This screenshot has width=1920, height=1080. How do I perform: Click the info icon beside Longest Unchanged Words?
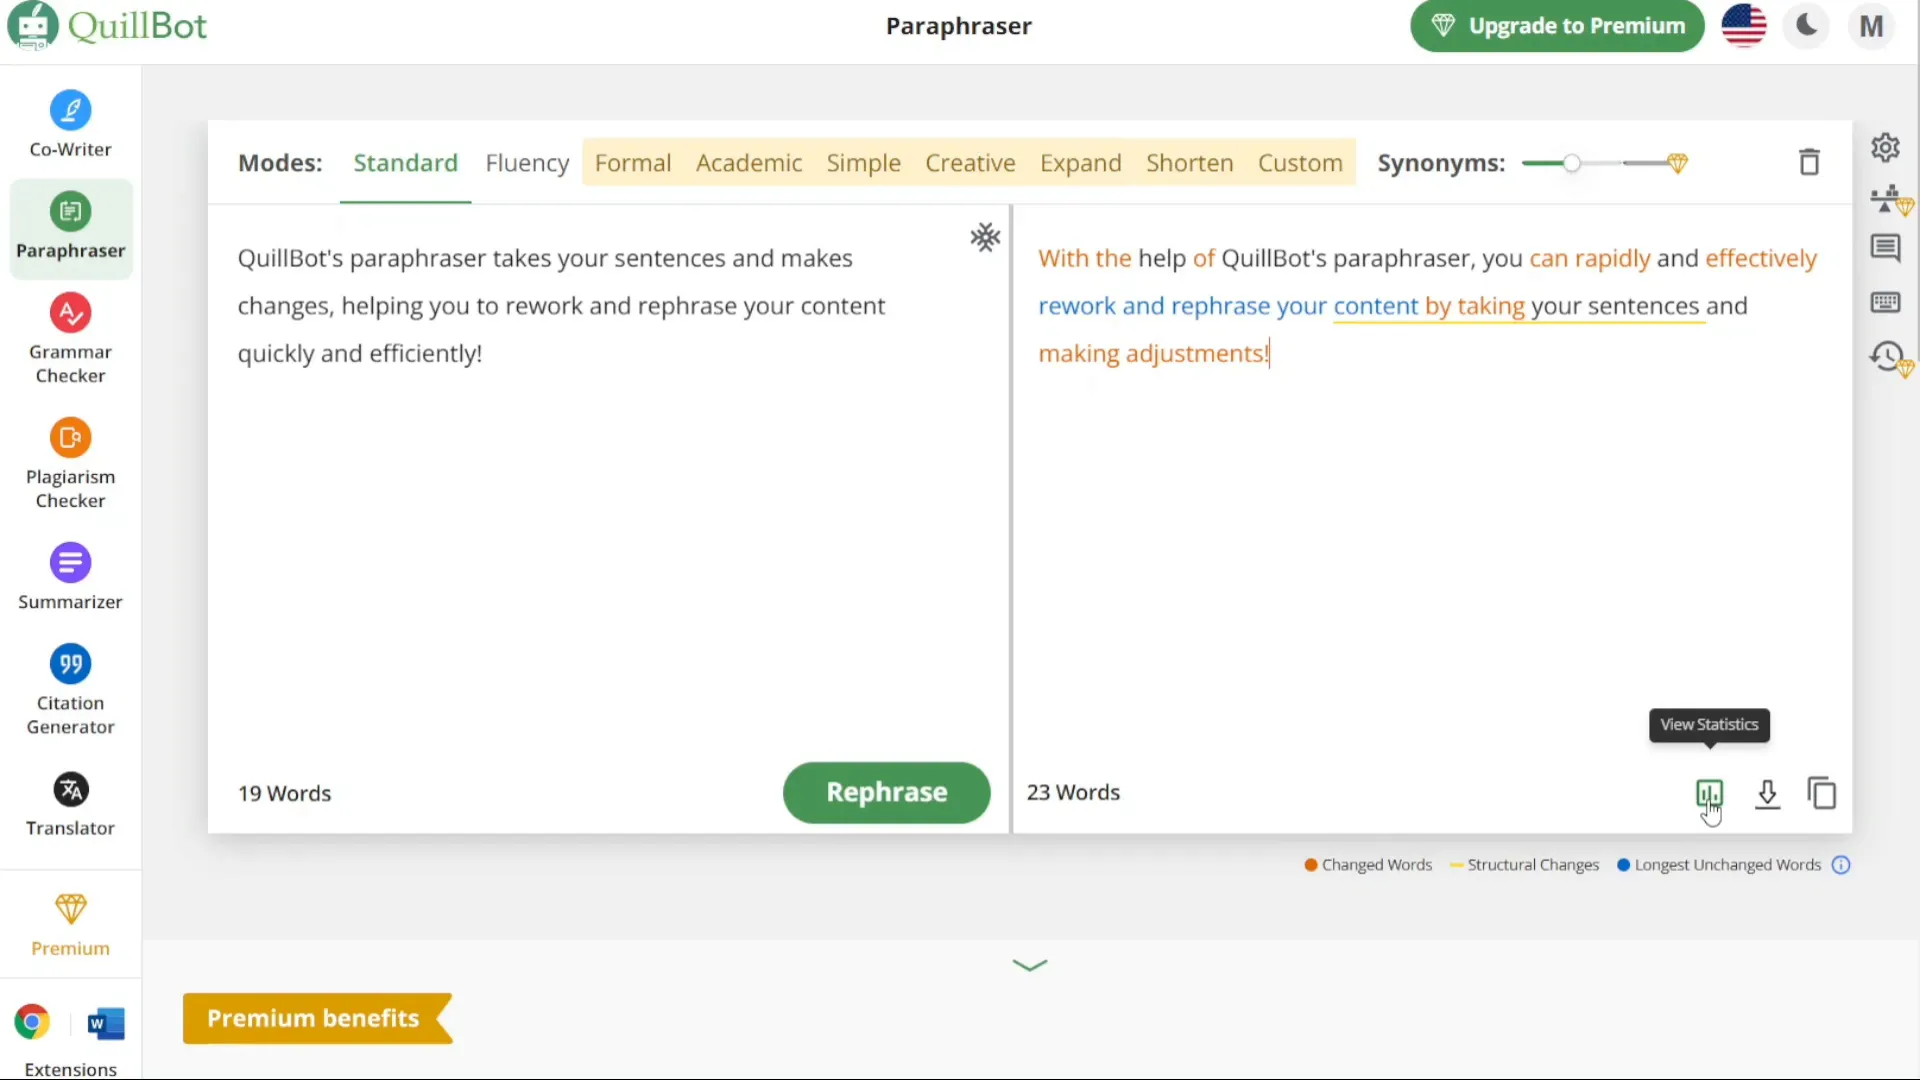(x=1841, y=865)
